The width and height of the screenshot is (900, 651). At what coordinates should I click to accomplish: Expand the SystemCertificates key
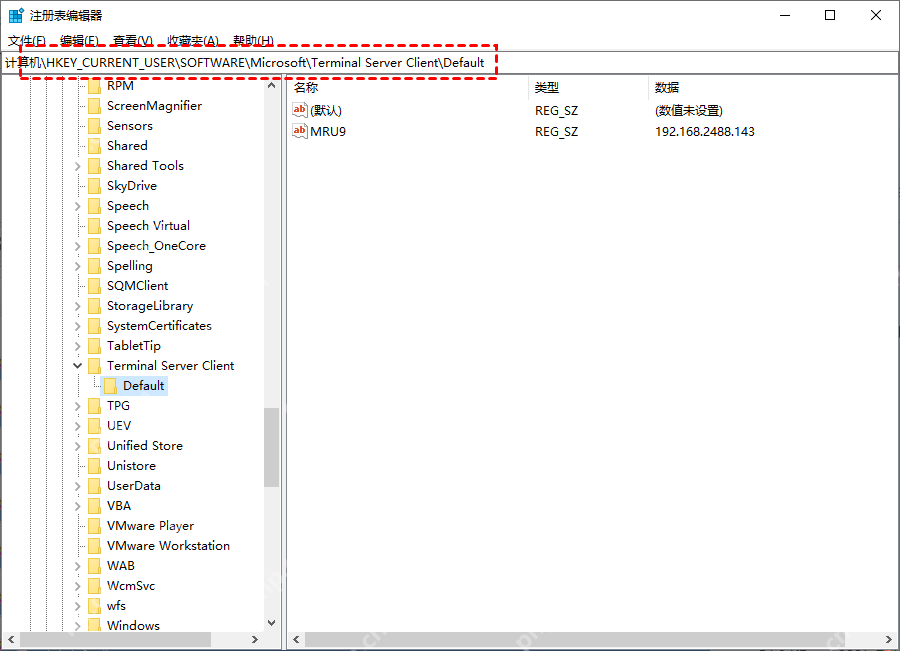coord(77,326)
